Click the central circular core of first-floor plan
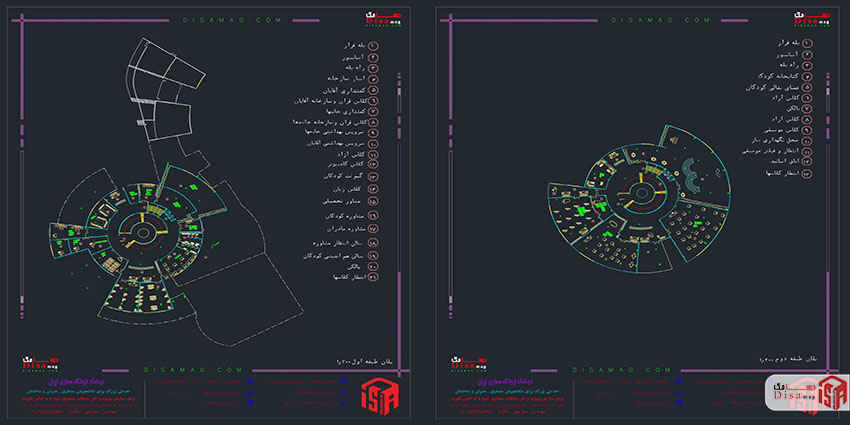850x425 pixels. [x=142, y=234]
